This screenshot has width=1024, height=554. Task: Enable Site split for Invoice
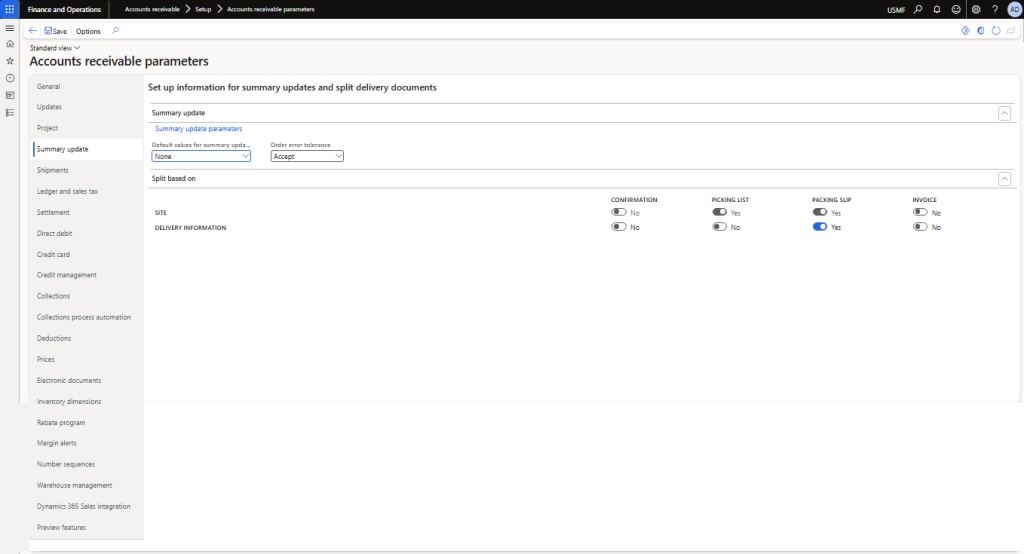[x=920, y=212]
